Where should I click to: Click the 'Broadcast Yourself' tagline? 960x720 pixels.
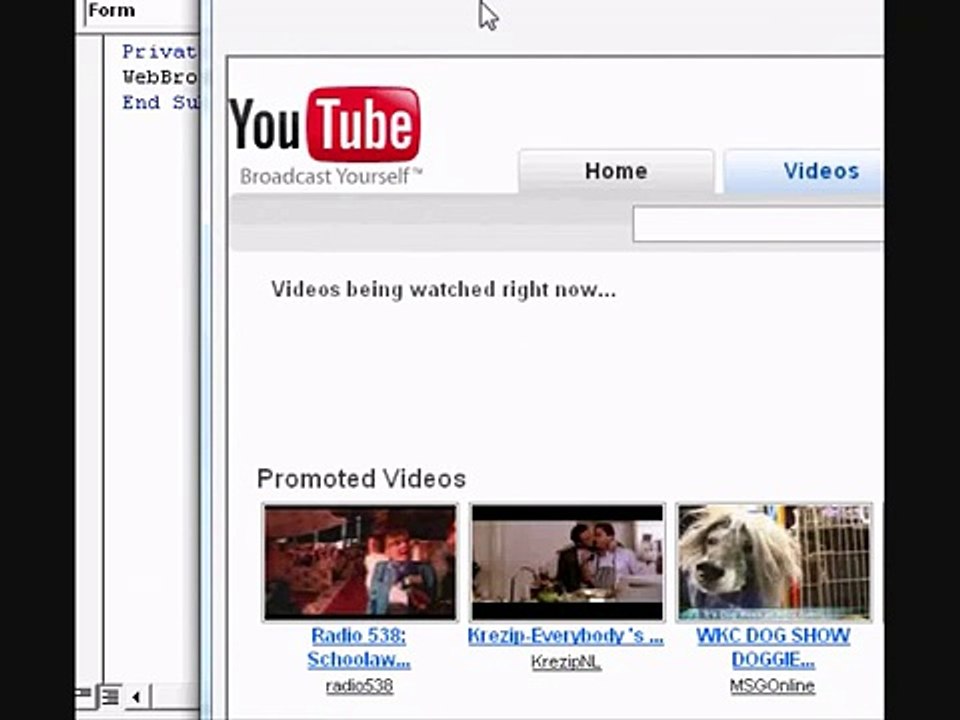(331, 177)
